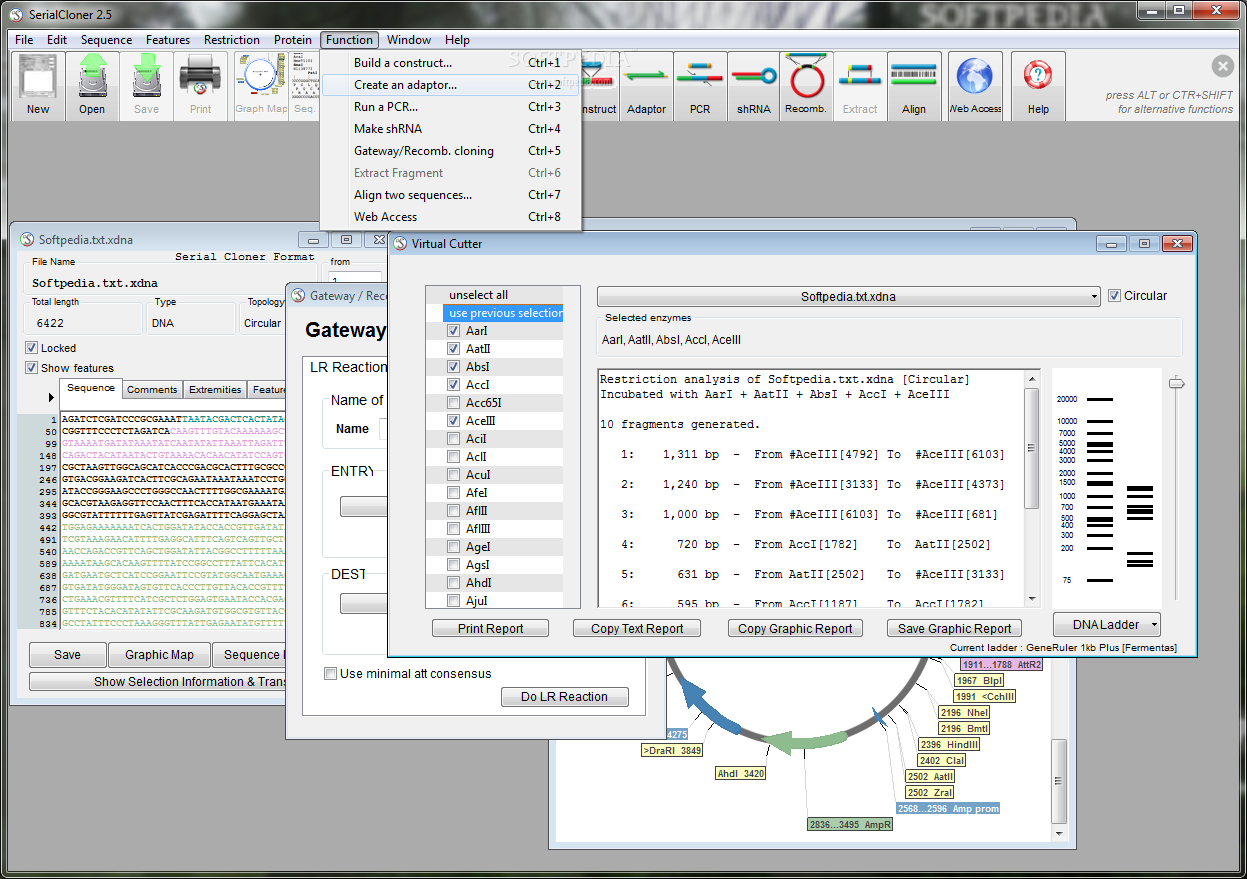
Task: Dismiss the ALT/CTRL hint with X icon
Action: (x=1222, y=66)
